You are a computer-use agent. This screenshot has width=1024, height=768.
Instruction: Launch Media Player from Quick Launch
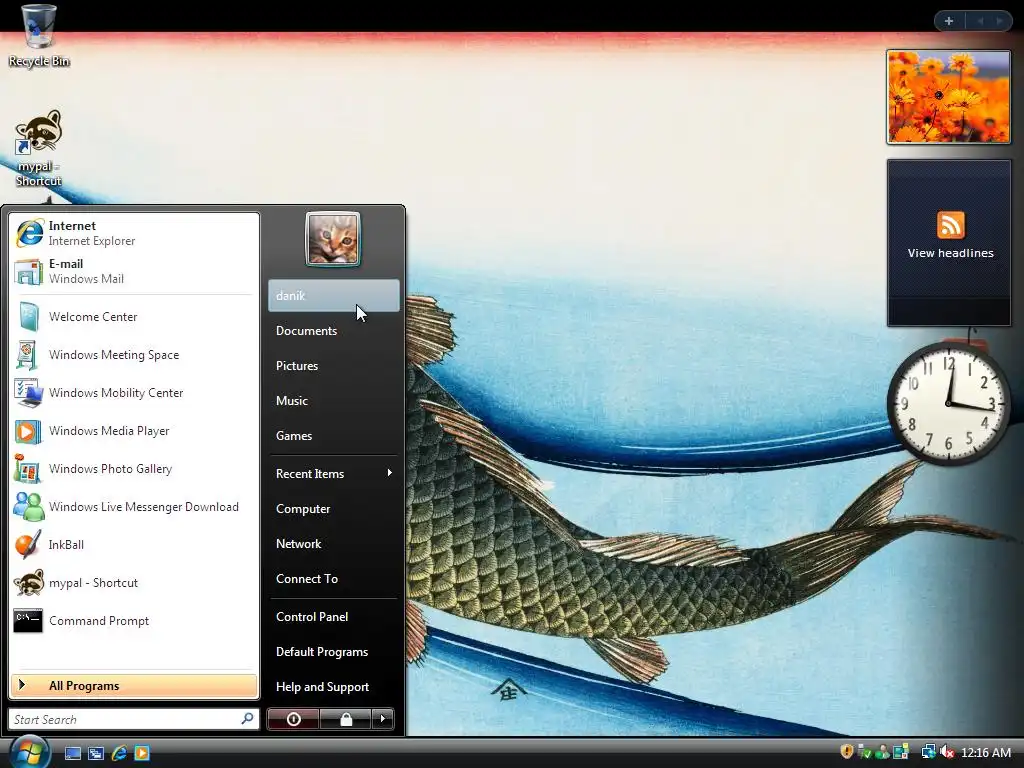142,754
